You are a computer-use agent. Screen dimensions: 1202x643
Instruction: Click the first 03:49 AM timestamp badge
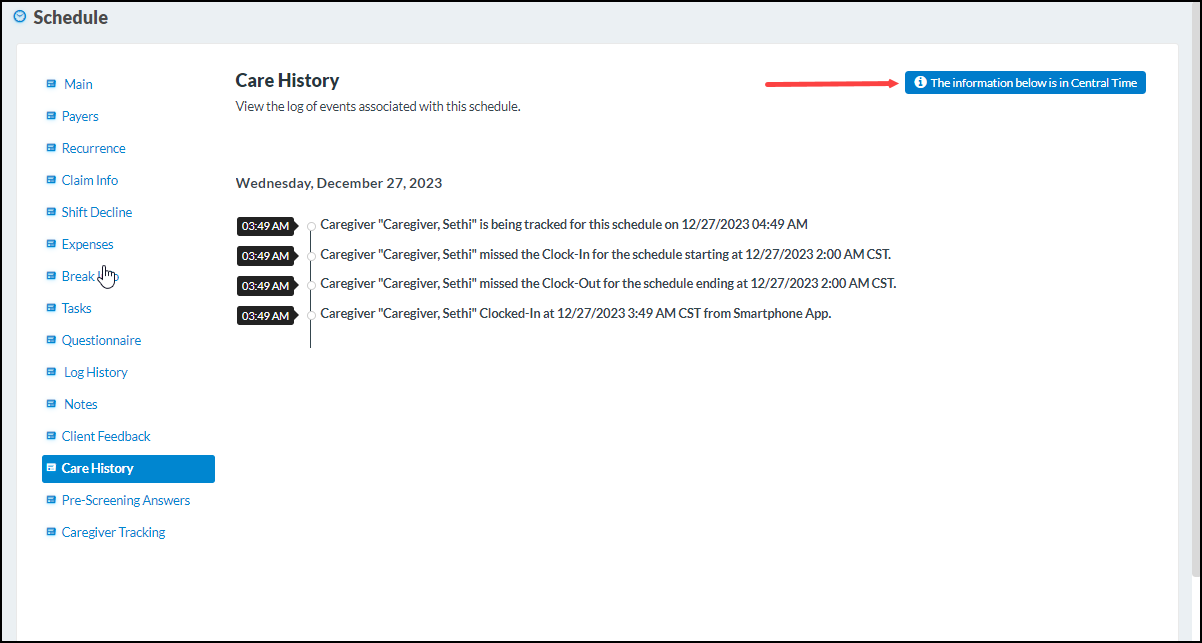coord(266,226)
